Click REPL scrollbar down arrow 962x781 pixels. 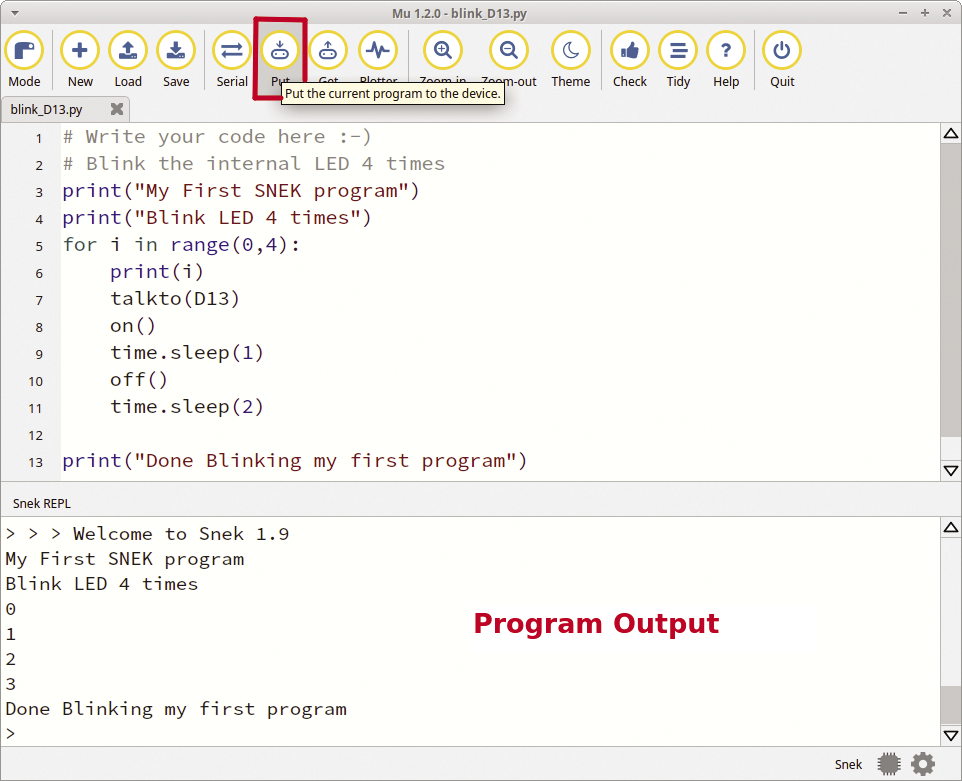point(951,735)
